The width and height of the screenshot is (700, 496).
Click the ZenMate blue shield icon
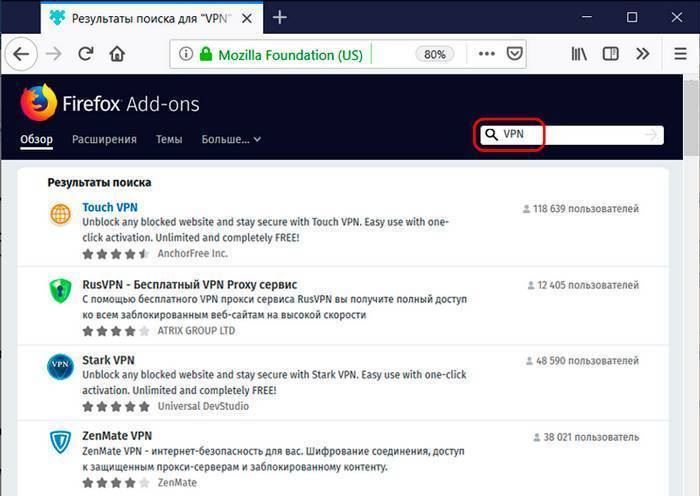(60, 442)
